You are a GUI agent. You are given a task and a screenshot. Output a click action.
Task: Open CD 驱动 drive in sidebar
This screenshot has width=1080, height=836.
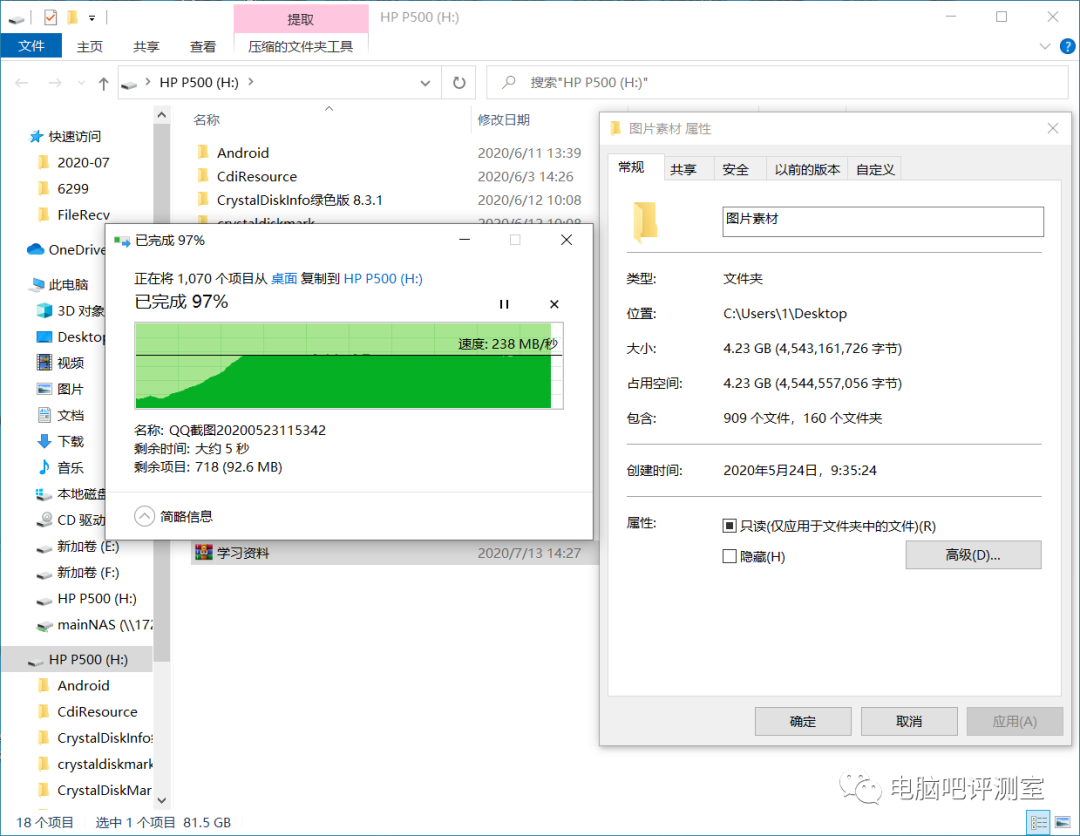81,520
